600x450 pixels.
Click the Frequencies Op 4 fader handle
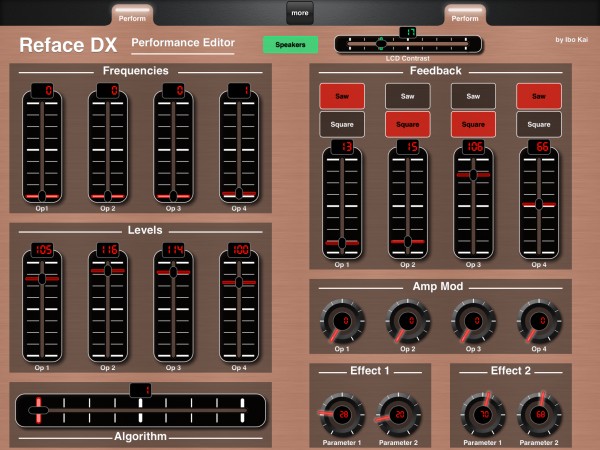click(x=239, y=193)
